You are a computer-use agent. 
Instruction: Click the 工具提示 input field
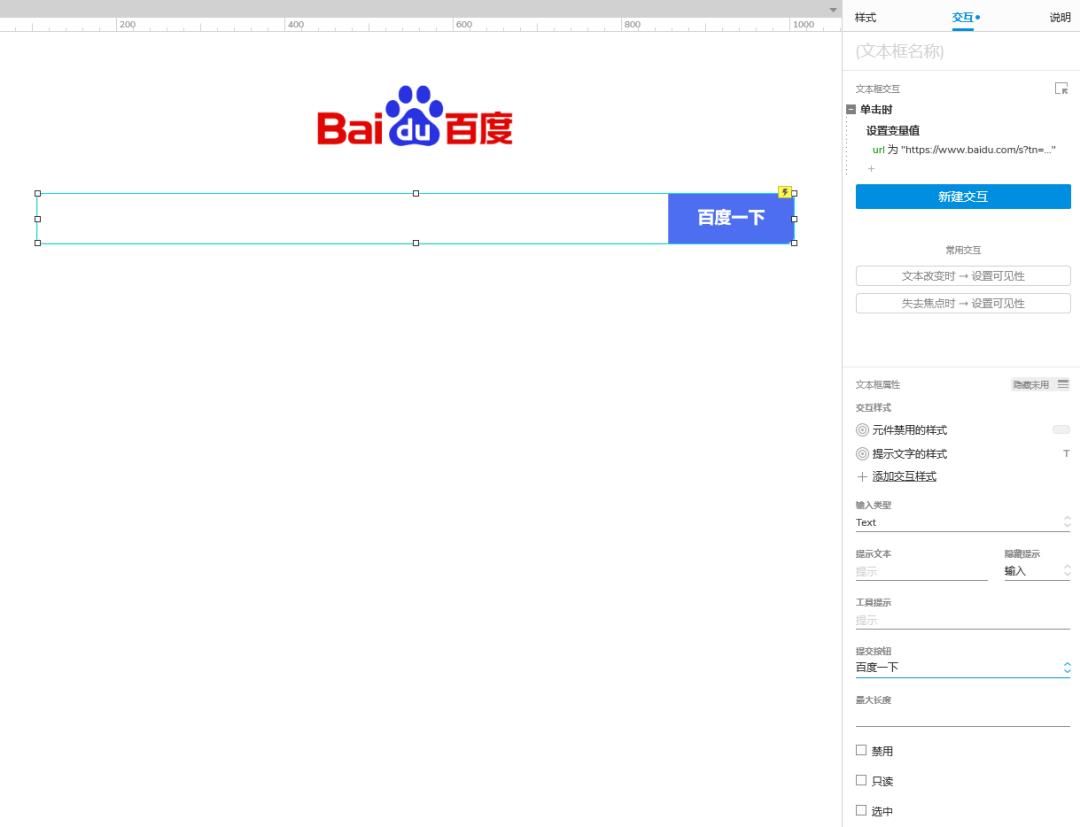(963, 620)
